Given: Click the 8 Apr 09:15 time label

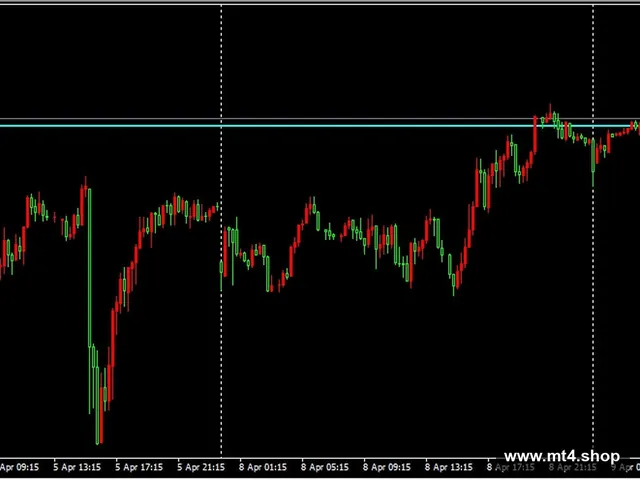Looking at the screenshot, I should [x=387, y=467].
